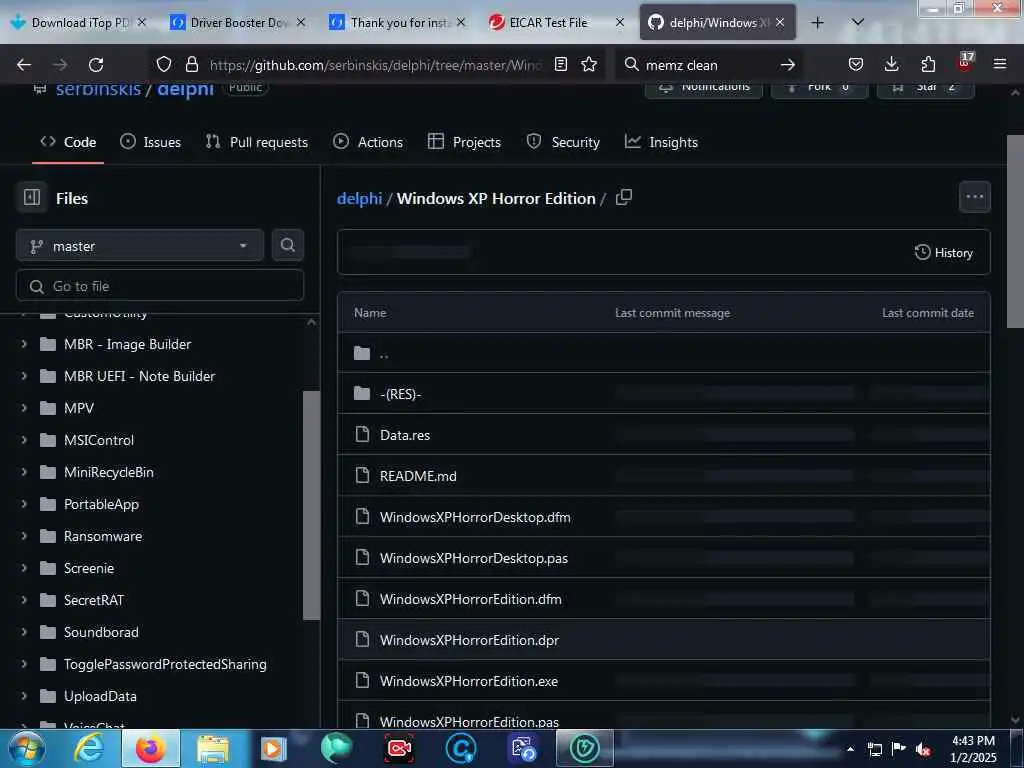Select SecretRAT in the file tree
The width and height of the screenshot is (1024, 768).
[x=93, y=600]
